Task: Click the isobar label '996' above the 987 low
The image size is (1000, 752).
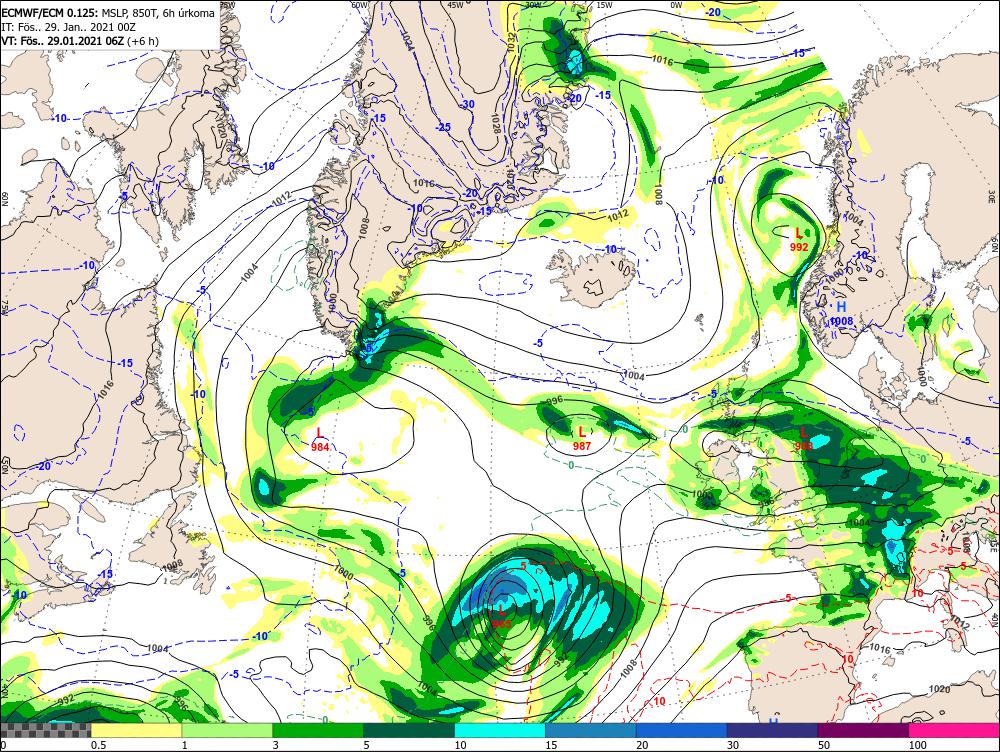Action: (557, 401)
